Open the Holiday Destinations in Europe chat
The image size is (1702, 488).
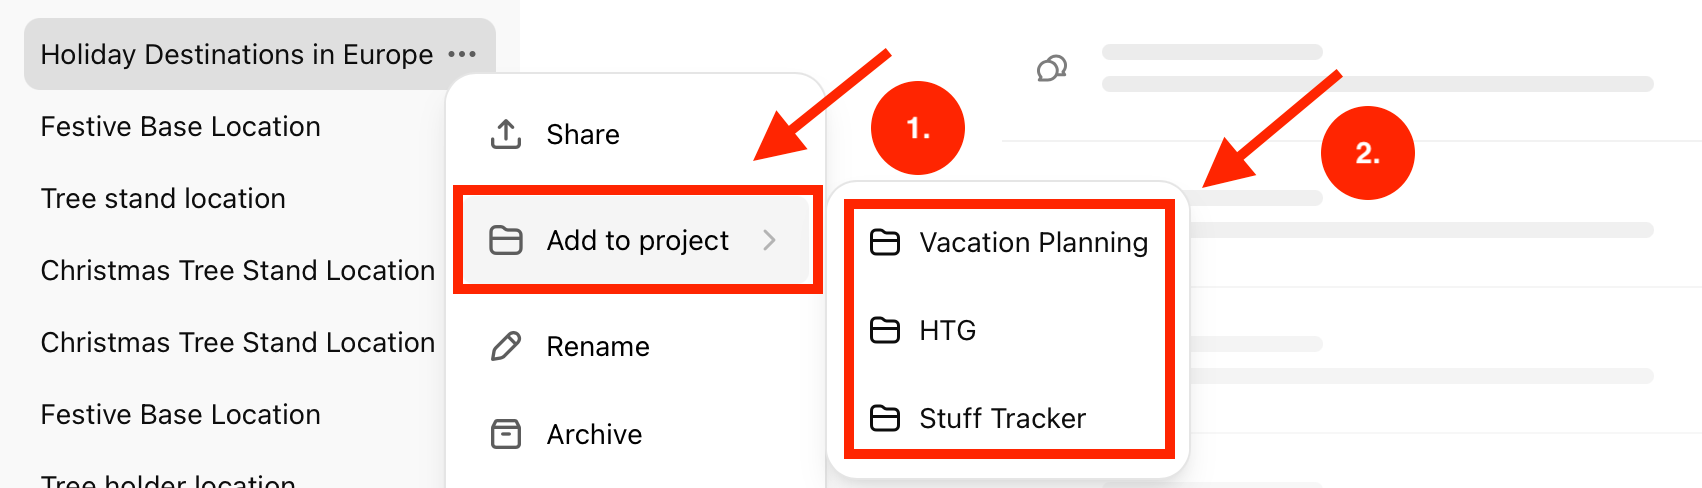tap(237, 54)
